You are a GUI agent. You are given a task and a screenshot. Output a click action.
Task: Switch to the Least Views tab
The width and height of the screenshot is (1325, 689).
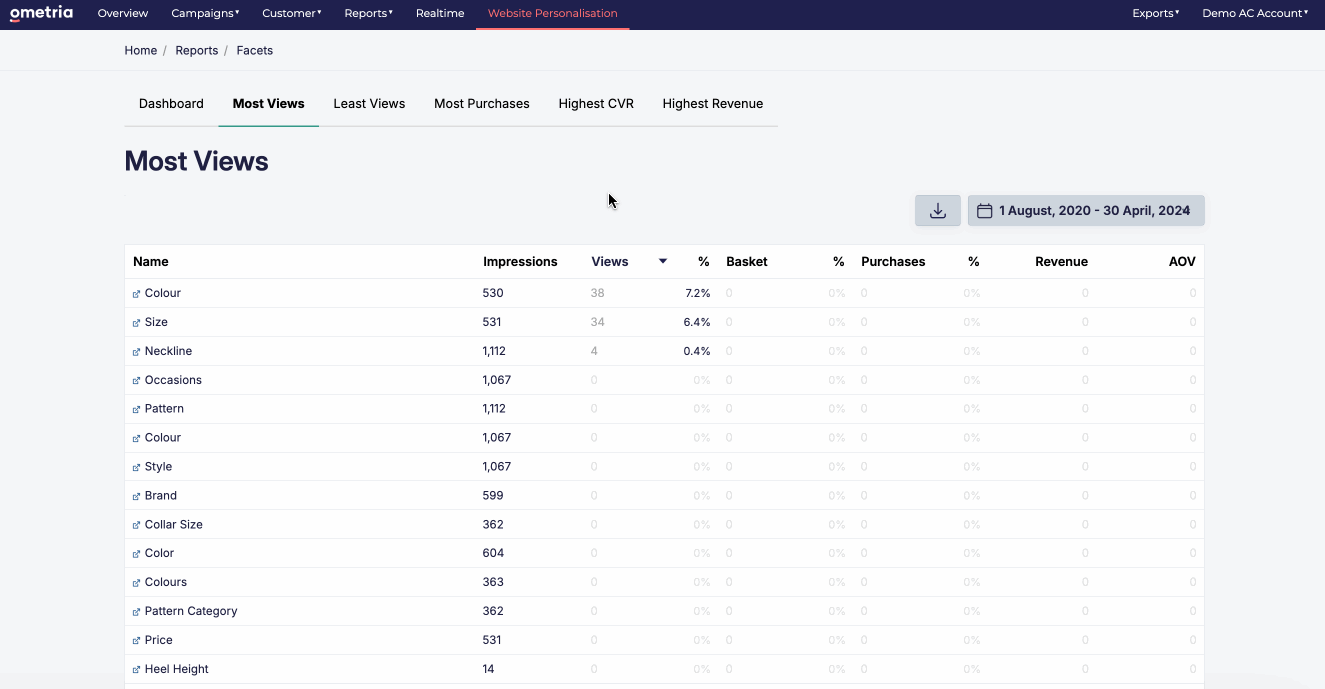tap(369, 104)
